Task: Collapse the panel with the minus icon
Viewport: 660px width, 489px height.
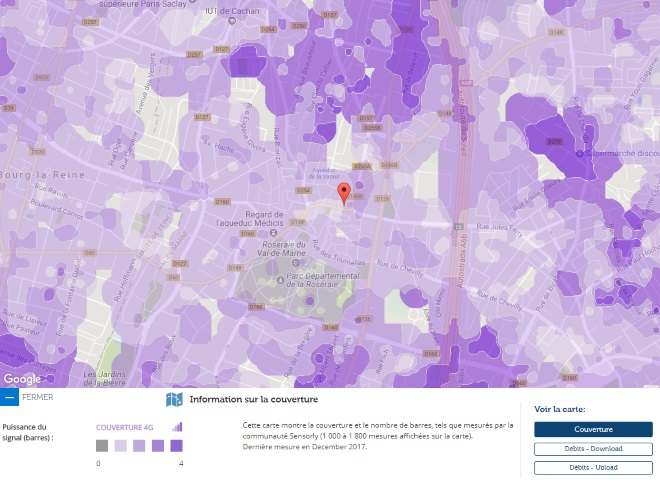Action: [9, 397]
